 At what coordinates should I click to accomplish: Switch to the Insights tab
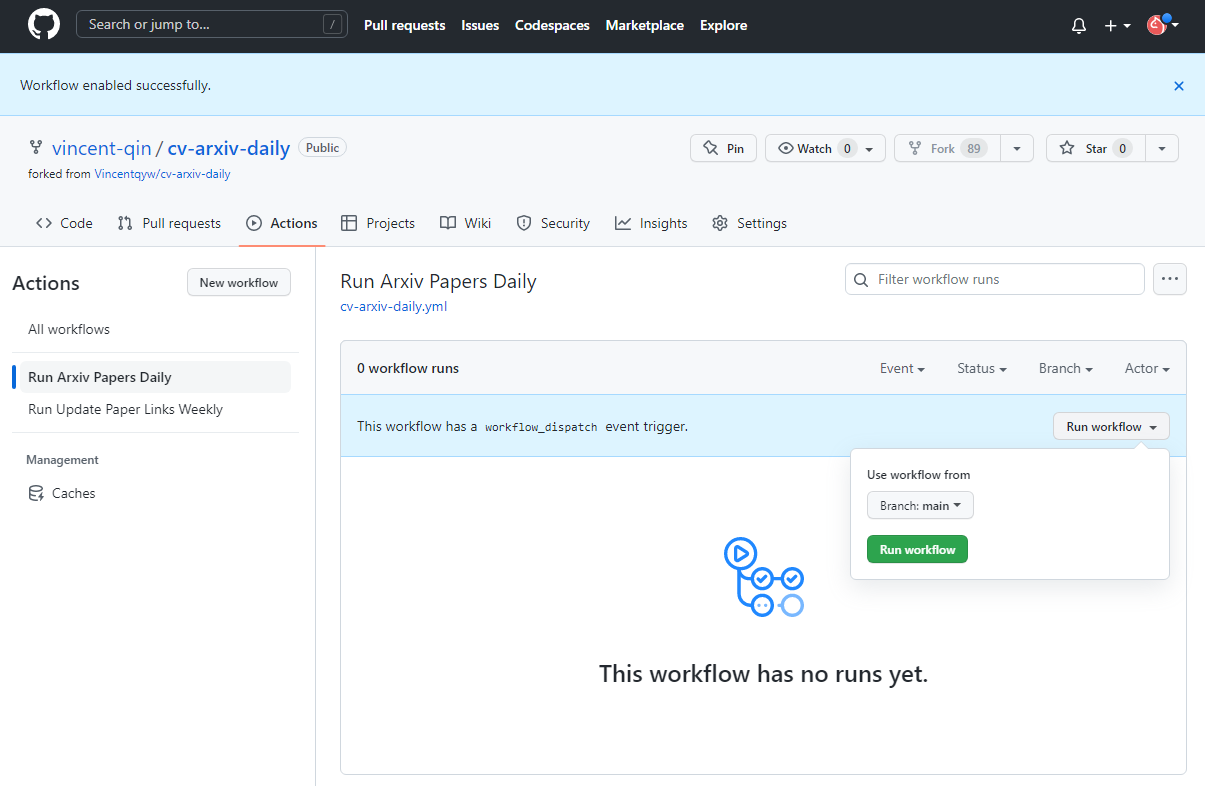click(651, 223)
